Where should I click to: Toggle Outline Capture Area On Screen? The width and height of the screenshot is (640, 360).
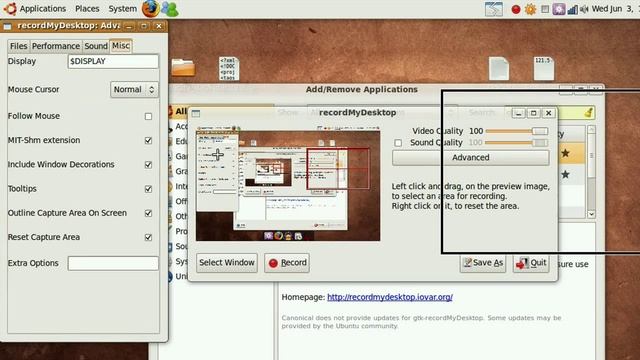pyautogui.click(x=148, y=213)
